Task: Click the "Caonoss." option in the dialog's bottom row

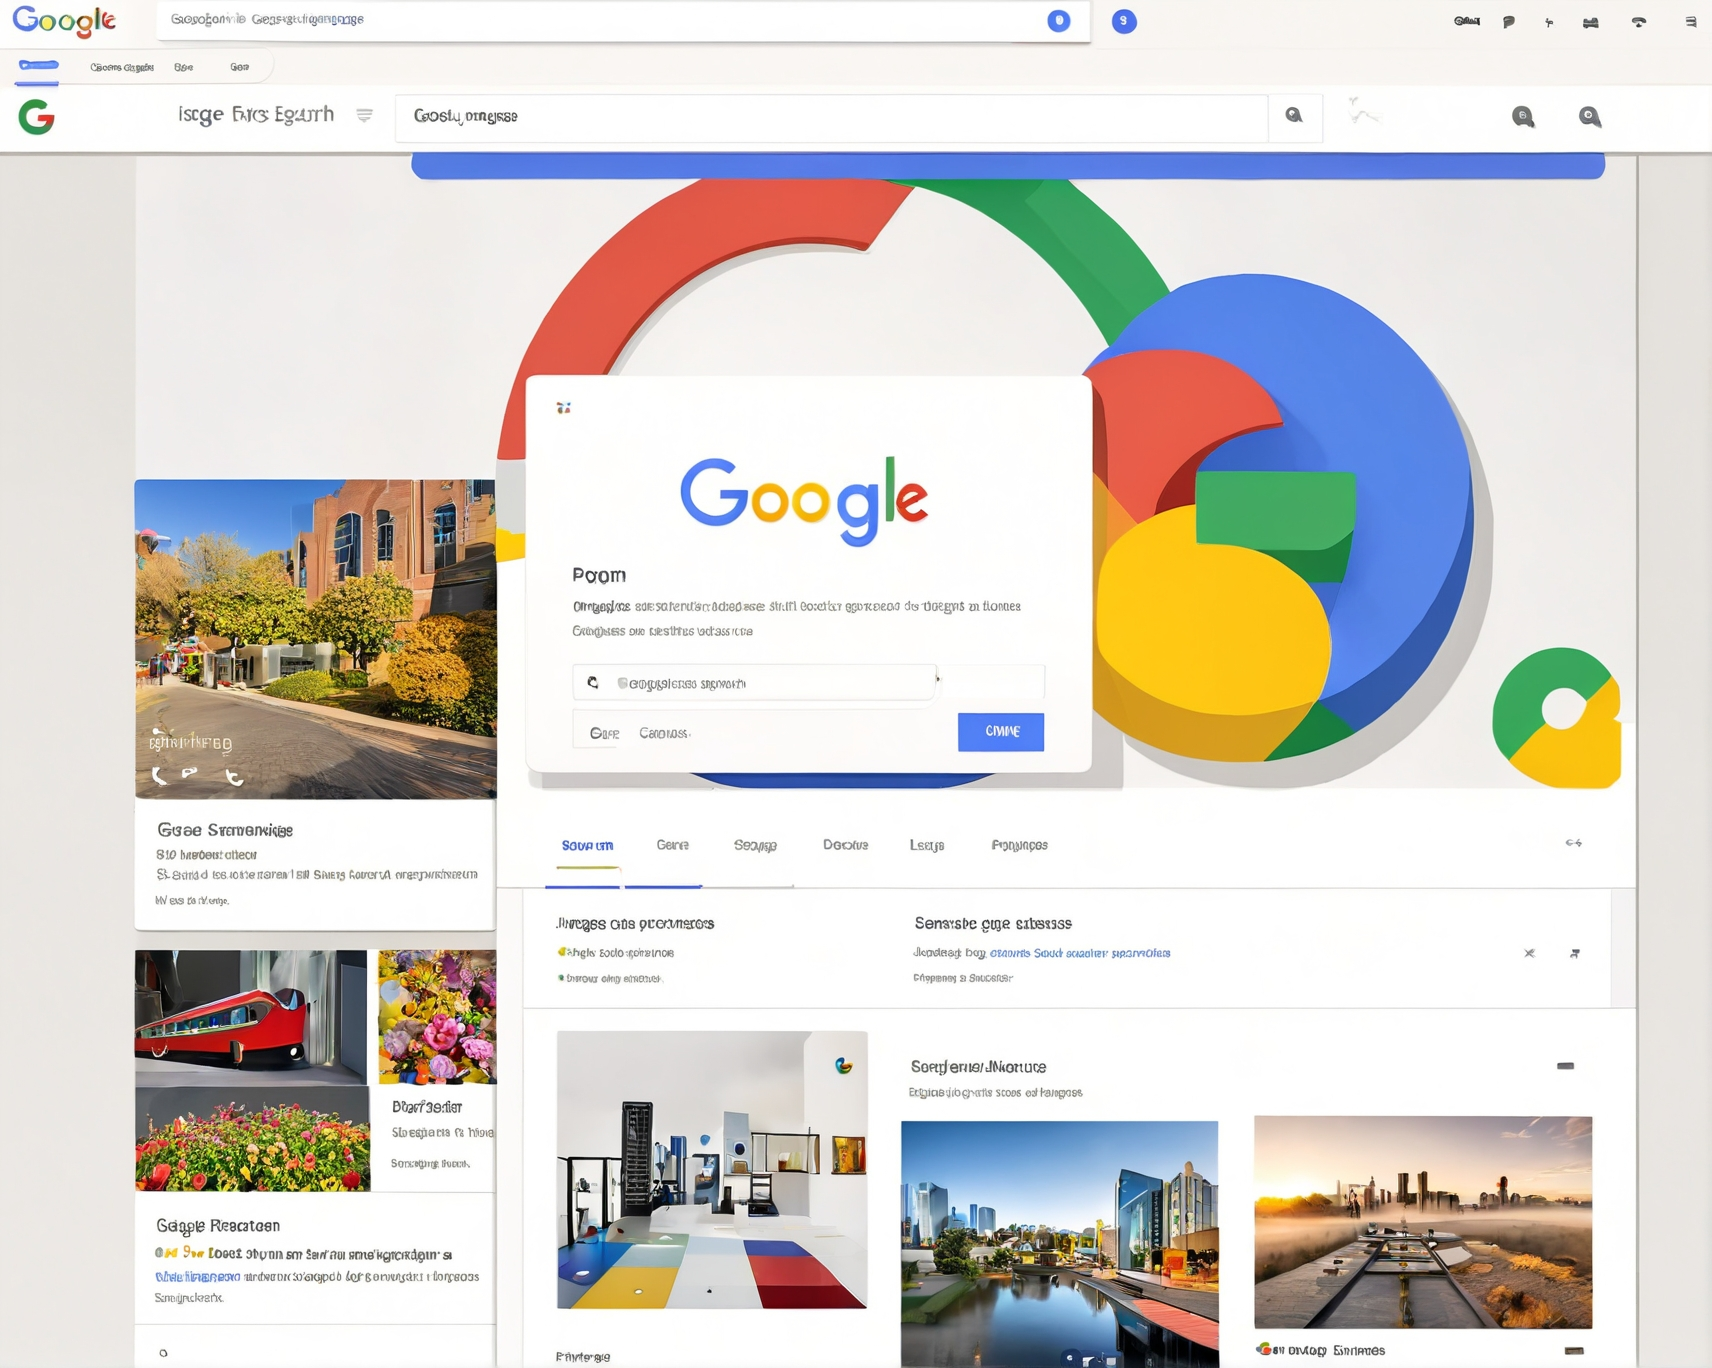Action: [665, 733]
